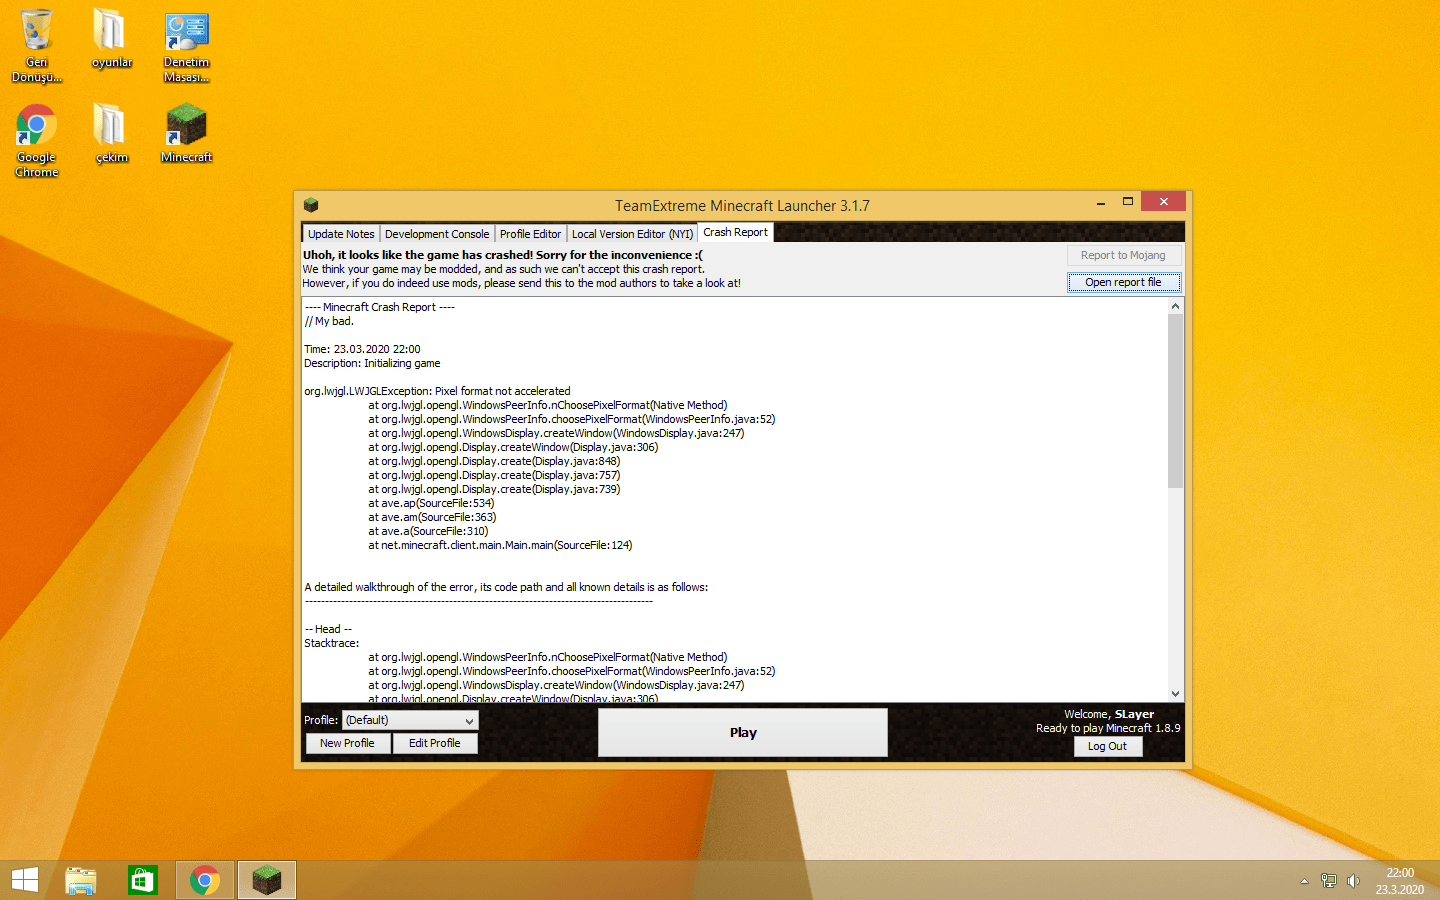
Task: Open the taskbar clock and date
Action: click(x=1400, y=881)
